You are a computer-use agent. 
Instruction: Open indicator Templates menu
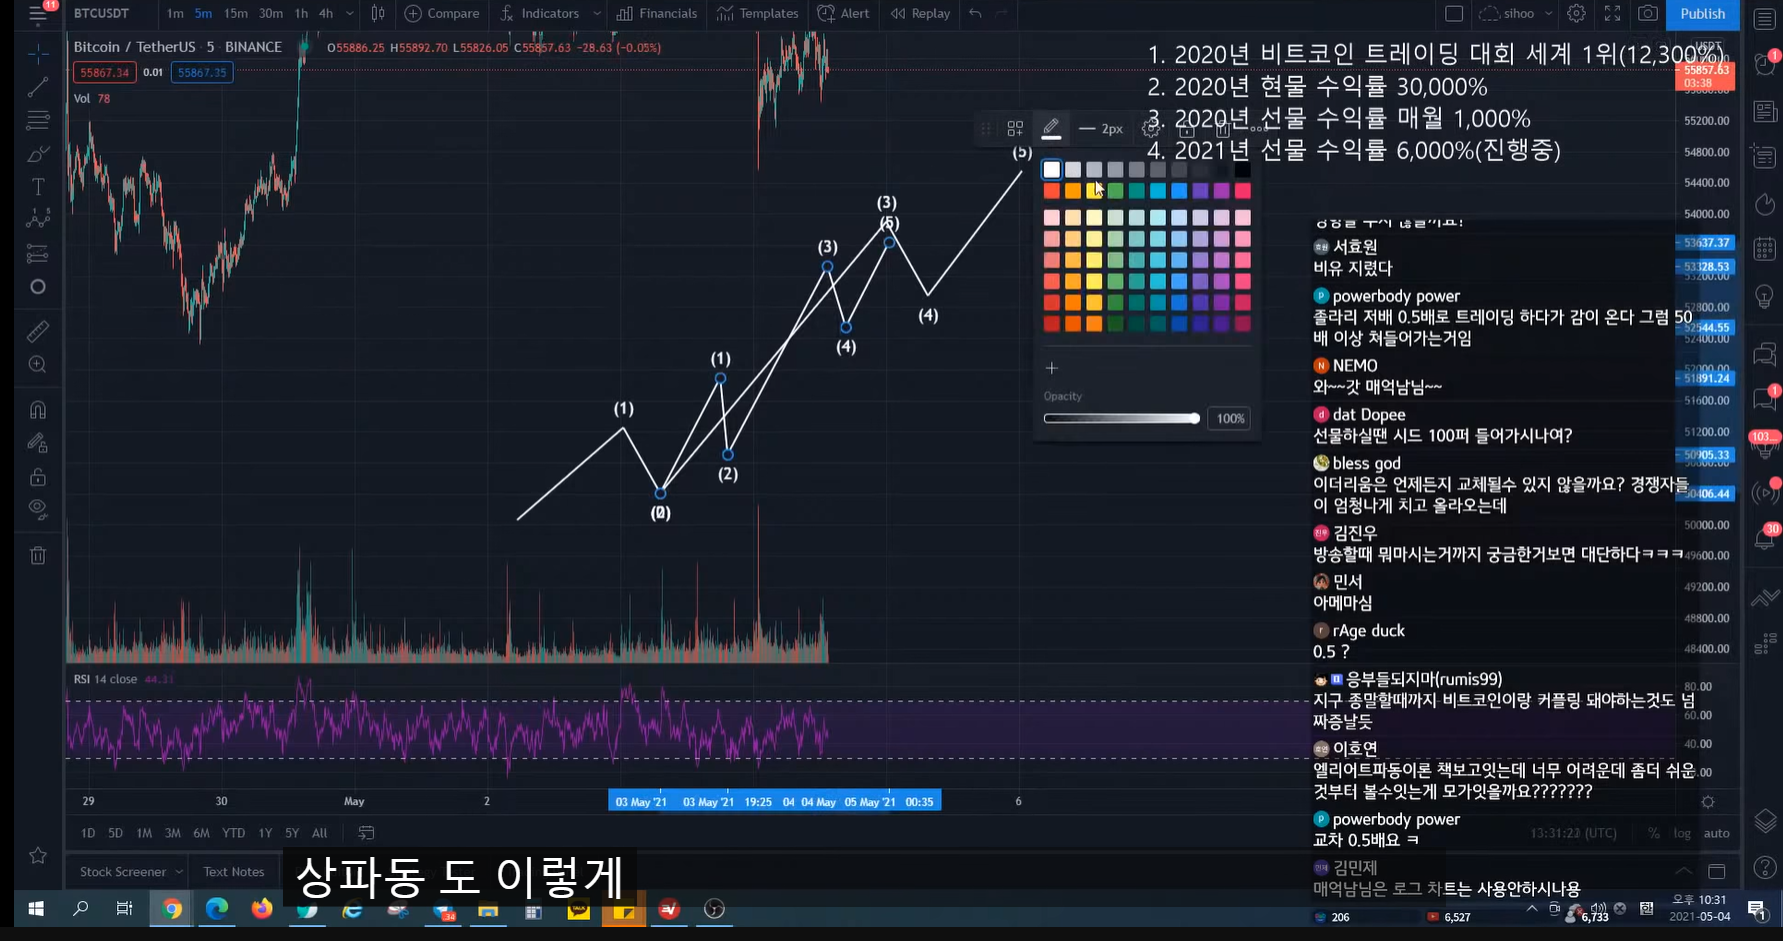pos(757,14)
